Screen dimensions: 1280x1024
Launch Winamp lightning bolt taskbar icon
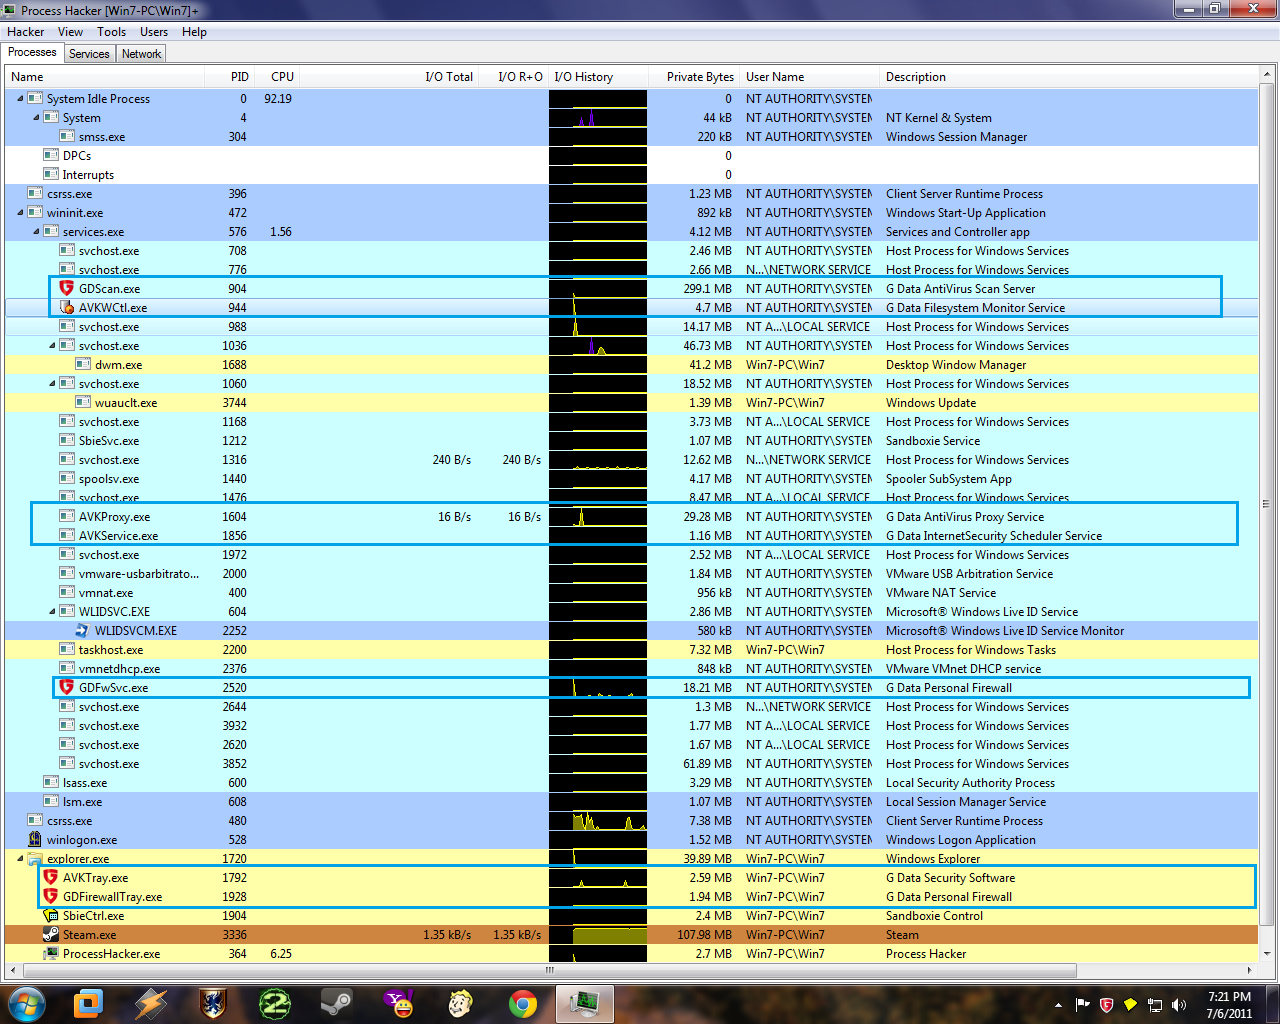pos(151,1003)
